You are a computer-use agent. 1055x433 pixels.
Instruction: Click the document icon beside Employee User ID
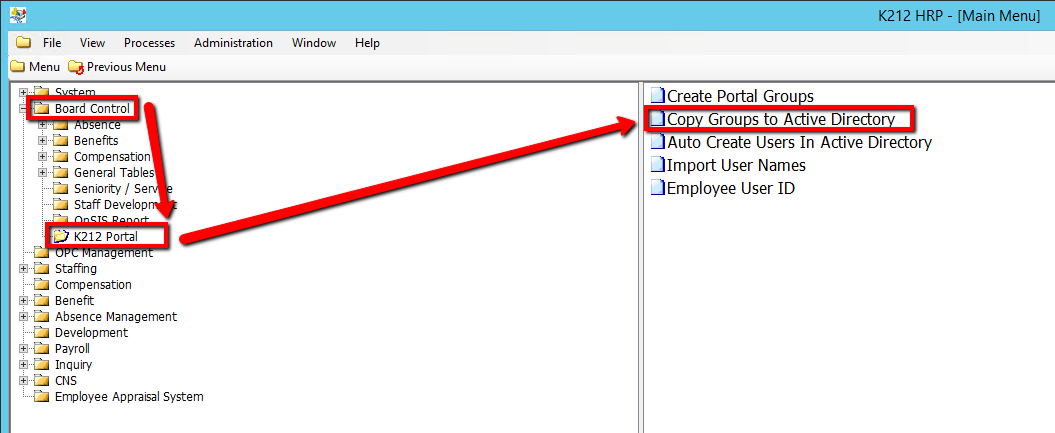tap(657, 188)
